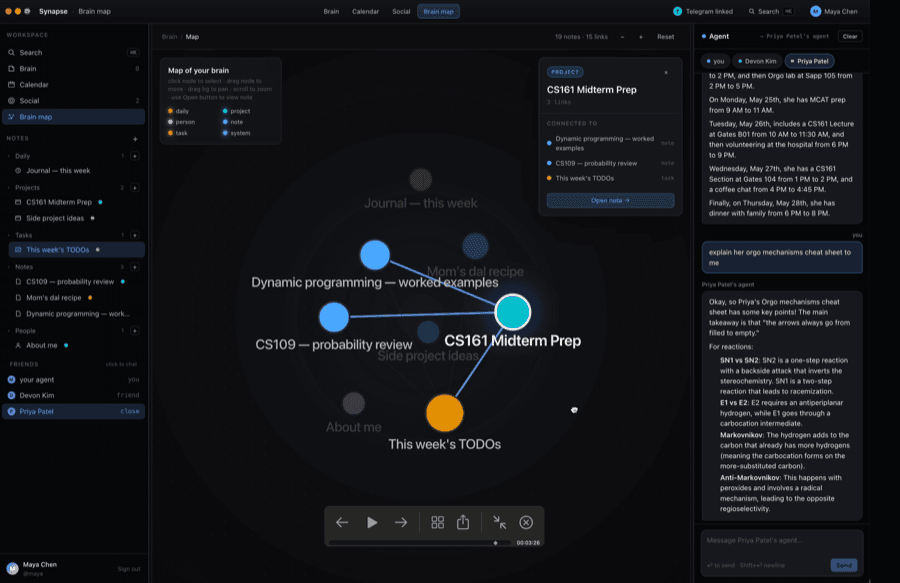Click the share icon in playback bar
This screenshot has height=583, width=900.
[463, 522]
